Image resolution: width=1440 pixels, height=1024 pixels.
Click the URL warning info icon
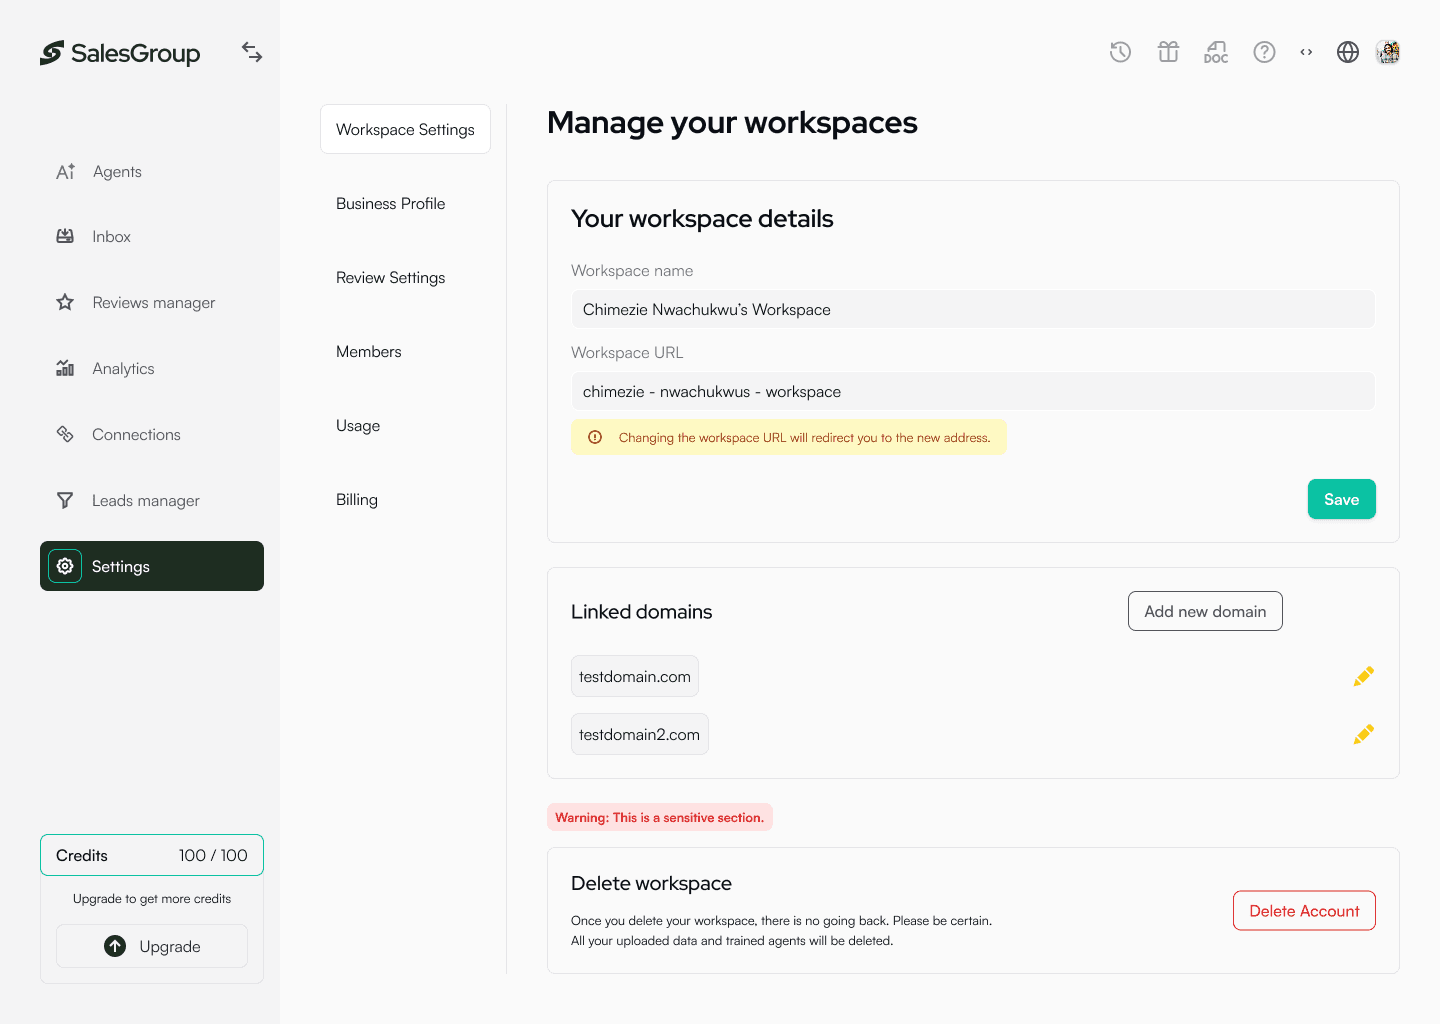(x=595, y=437)
